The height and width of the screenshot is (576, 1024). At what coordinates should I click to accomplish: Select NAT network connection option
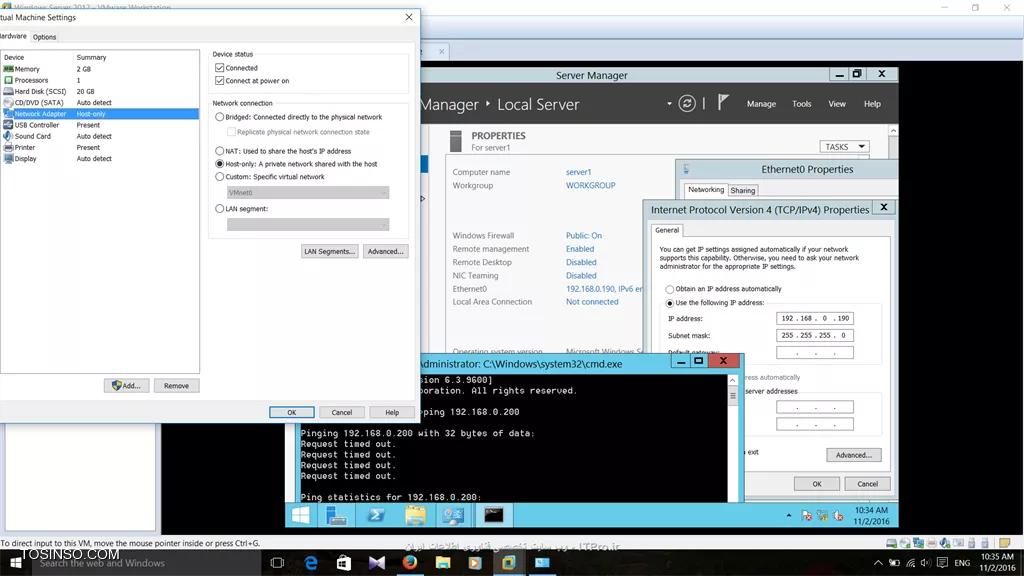coord(219,151)
